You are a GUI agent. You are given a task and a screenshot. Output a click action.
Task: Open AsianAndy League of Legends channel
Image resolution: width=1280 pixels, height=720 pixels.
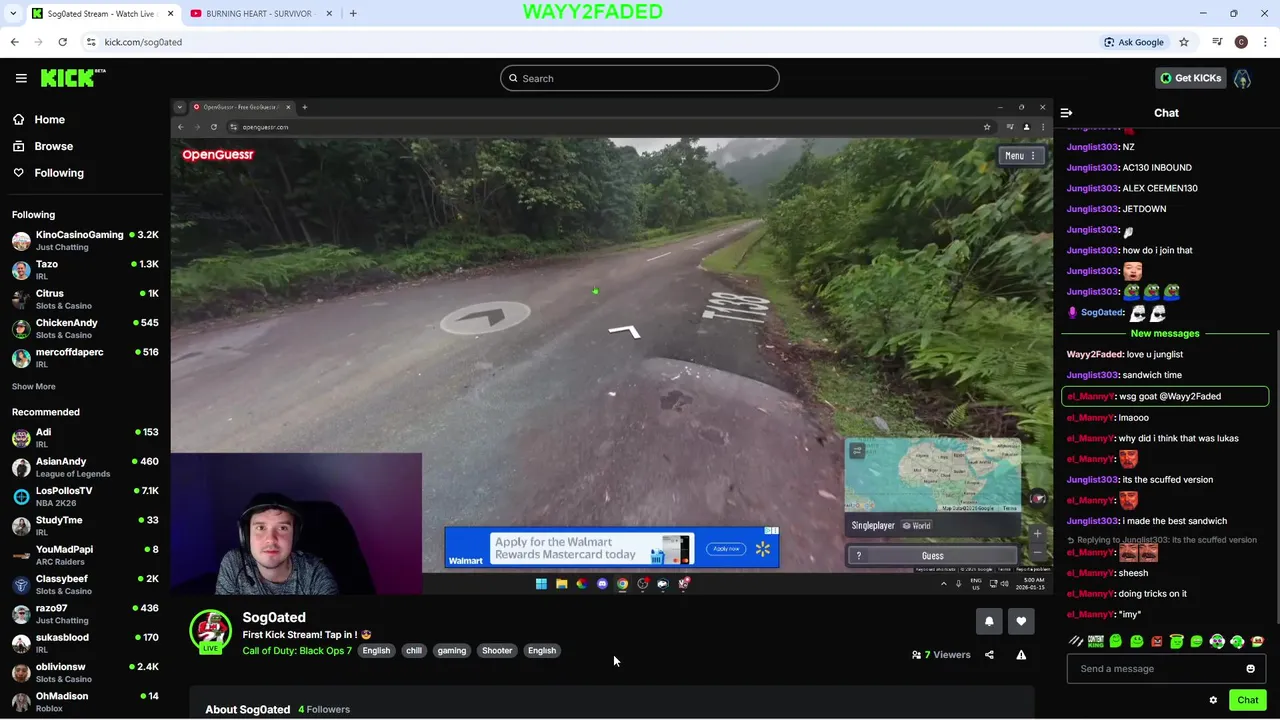pyautogui.click(x=85, y=467)
